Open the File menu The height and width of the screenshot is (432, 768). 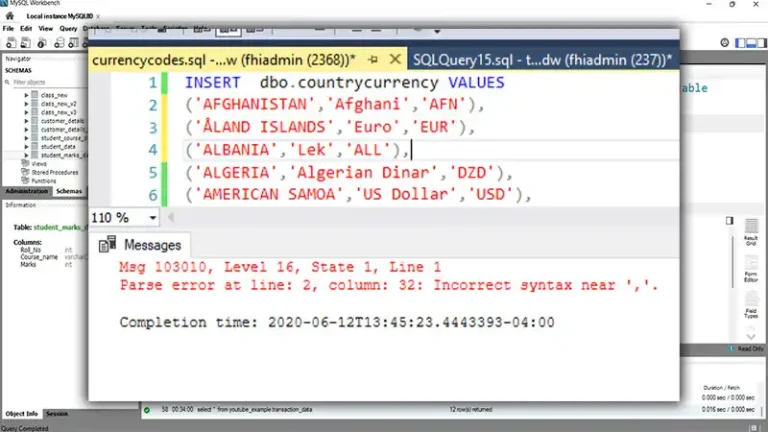click(x=8, y=28)
